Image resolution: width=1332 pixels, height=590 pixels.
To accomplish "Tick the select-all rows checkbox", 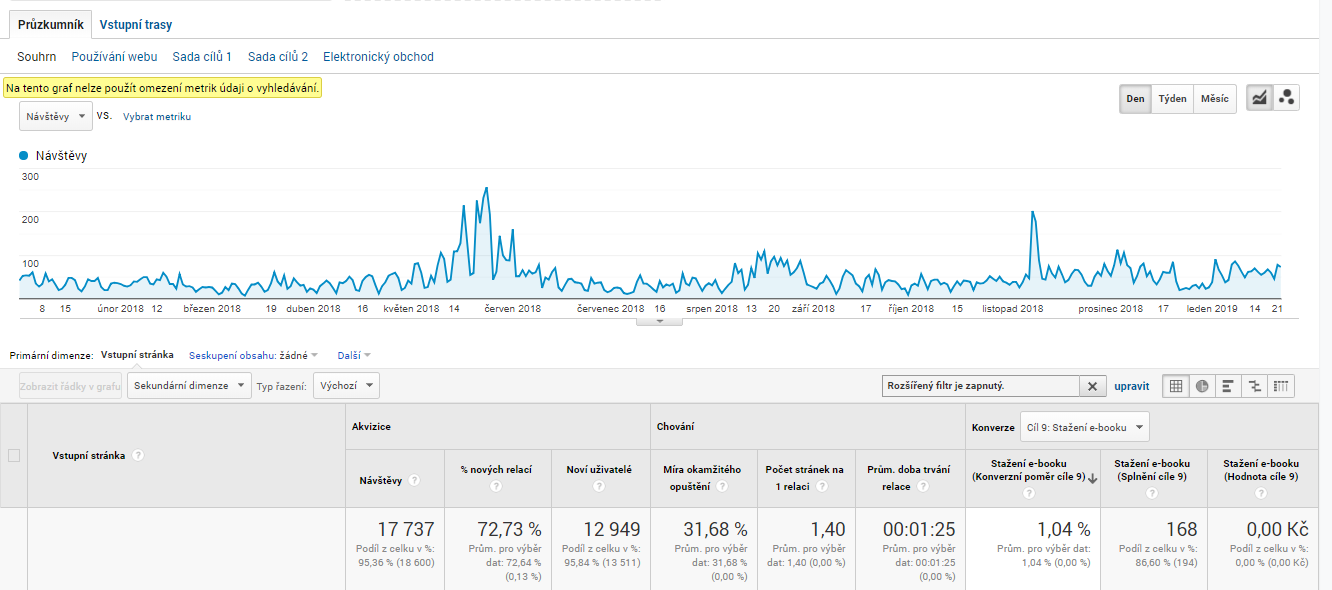I will (x=14, y=456).
